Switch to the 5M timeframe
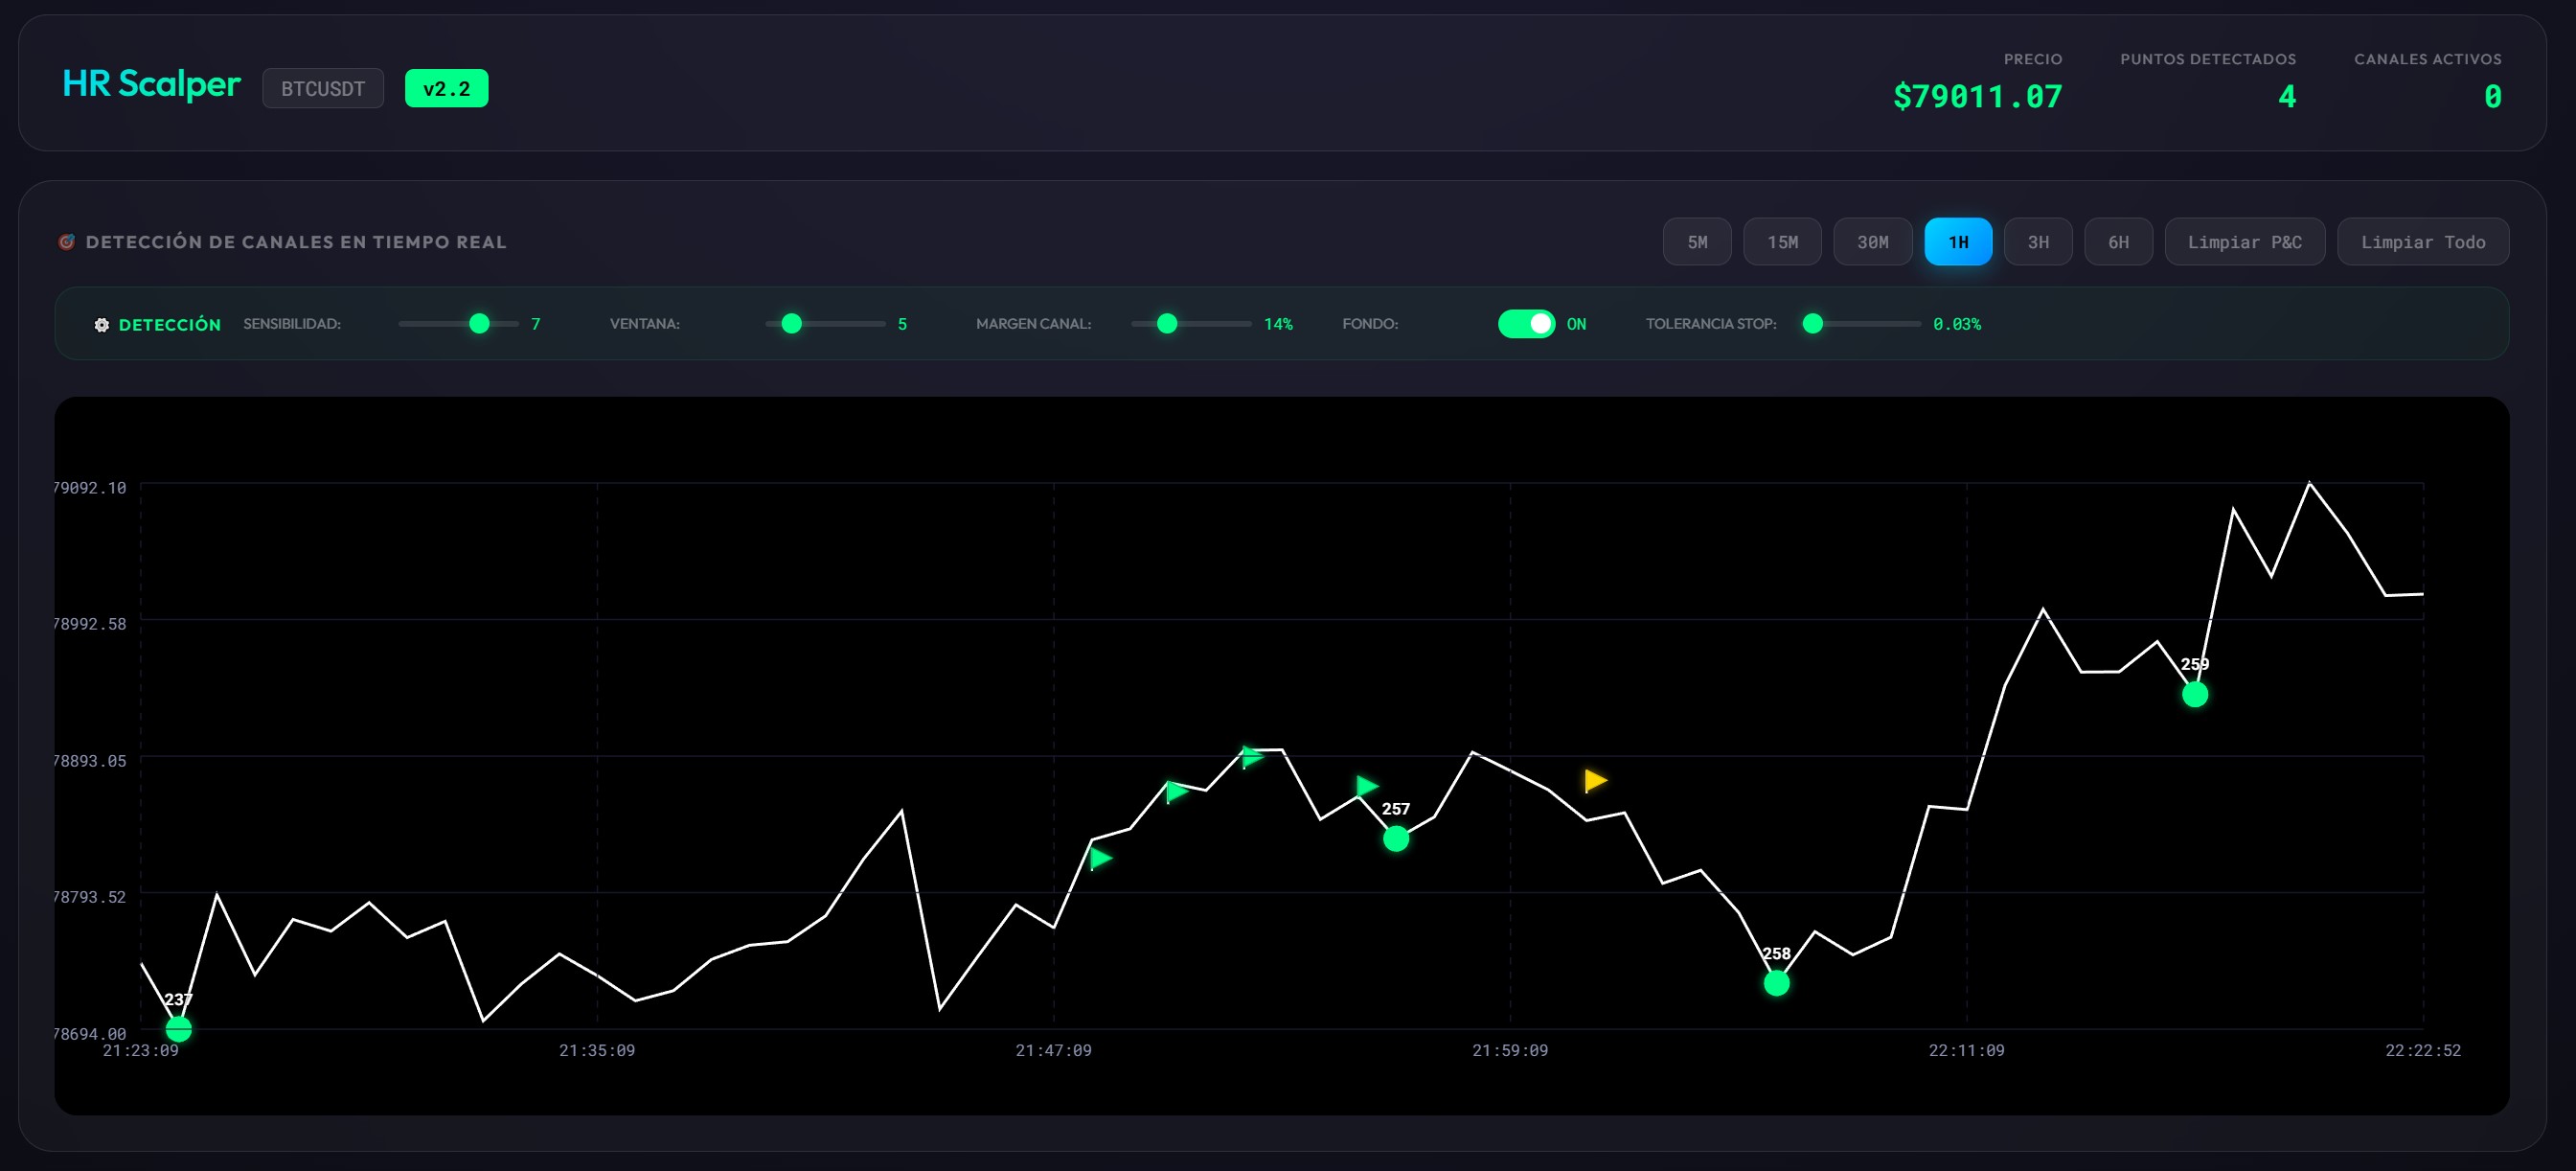The height and width of the screenshot is (1171, 2576). pyautogui.click(x=1697, y=241)
